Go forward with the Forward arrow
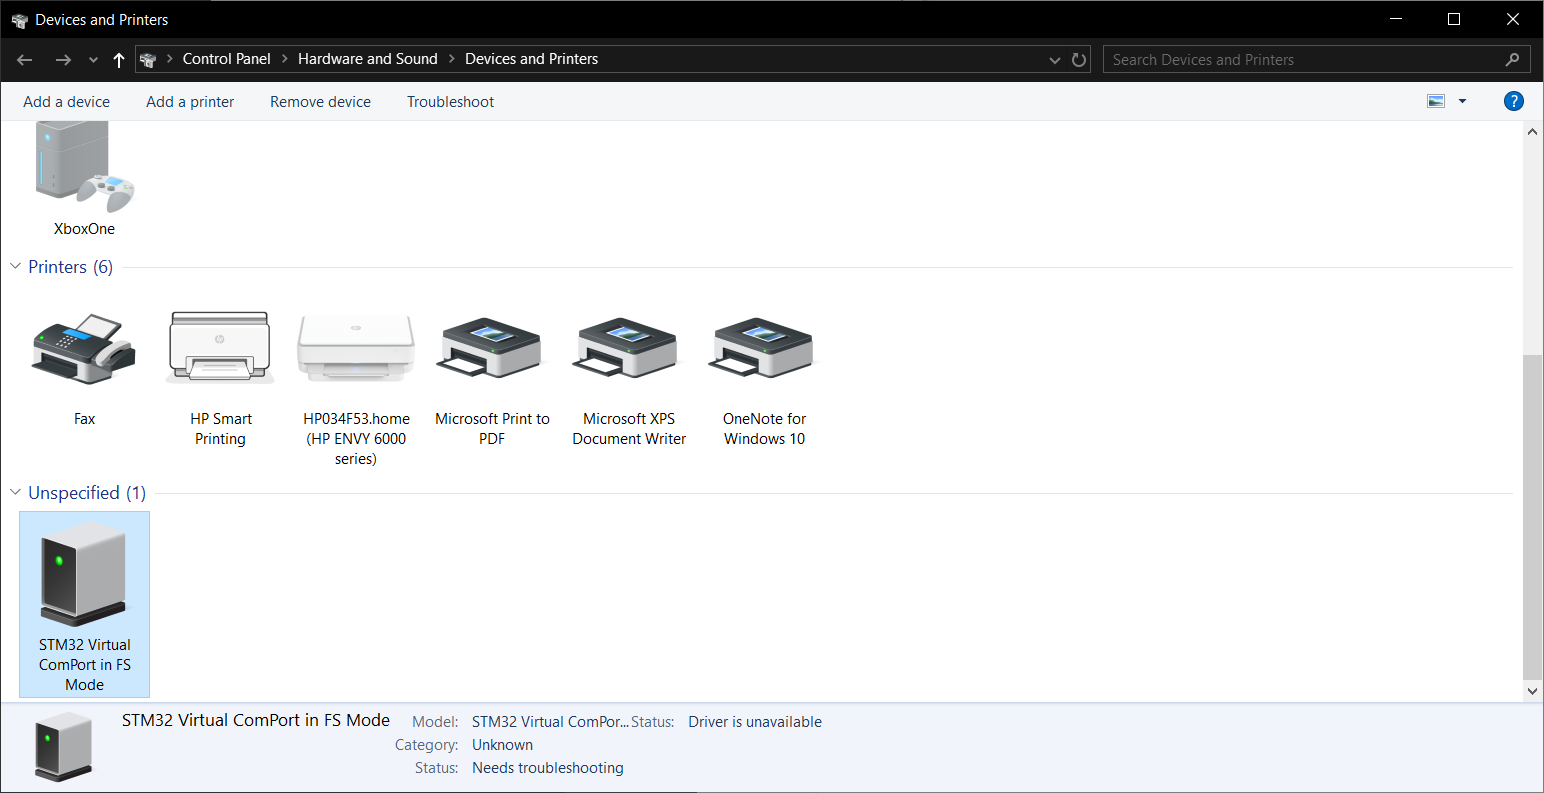The width and height of the screenshot is (1544, 793). pos(63,60)
